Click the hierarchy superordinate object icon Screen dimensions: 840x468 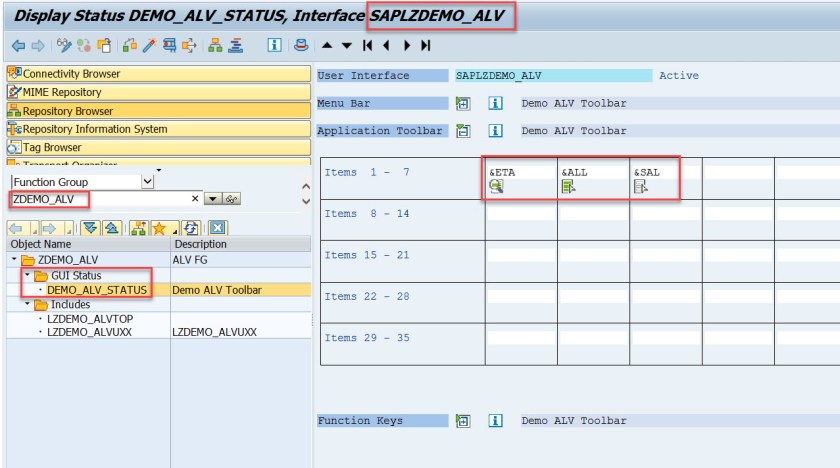tap(138, 228)
